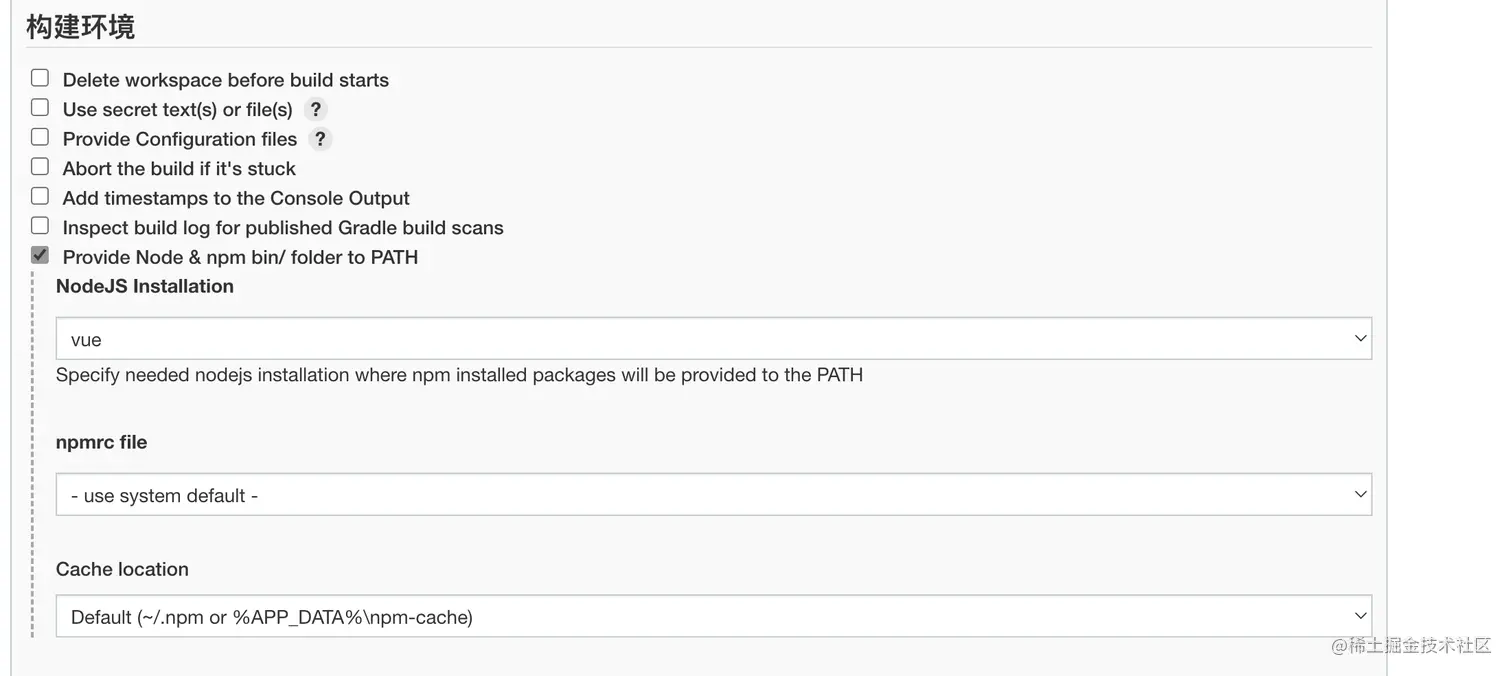Click the Abort the build label text
Viewport: 1512px width, 676px height.
[x=179, y=169]
